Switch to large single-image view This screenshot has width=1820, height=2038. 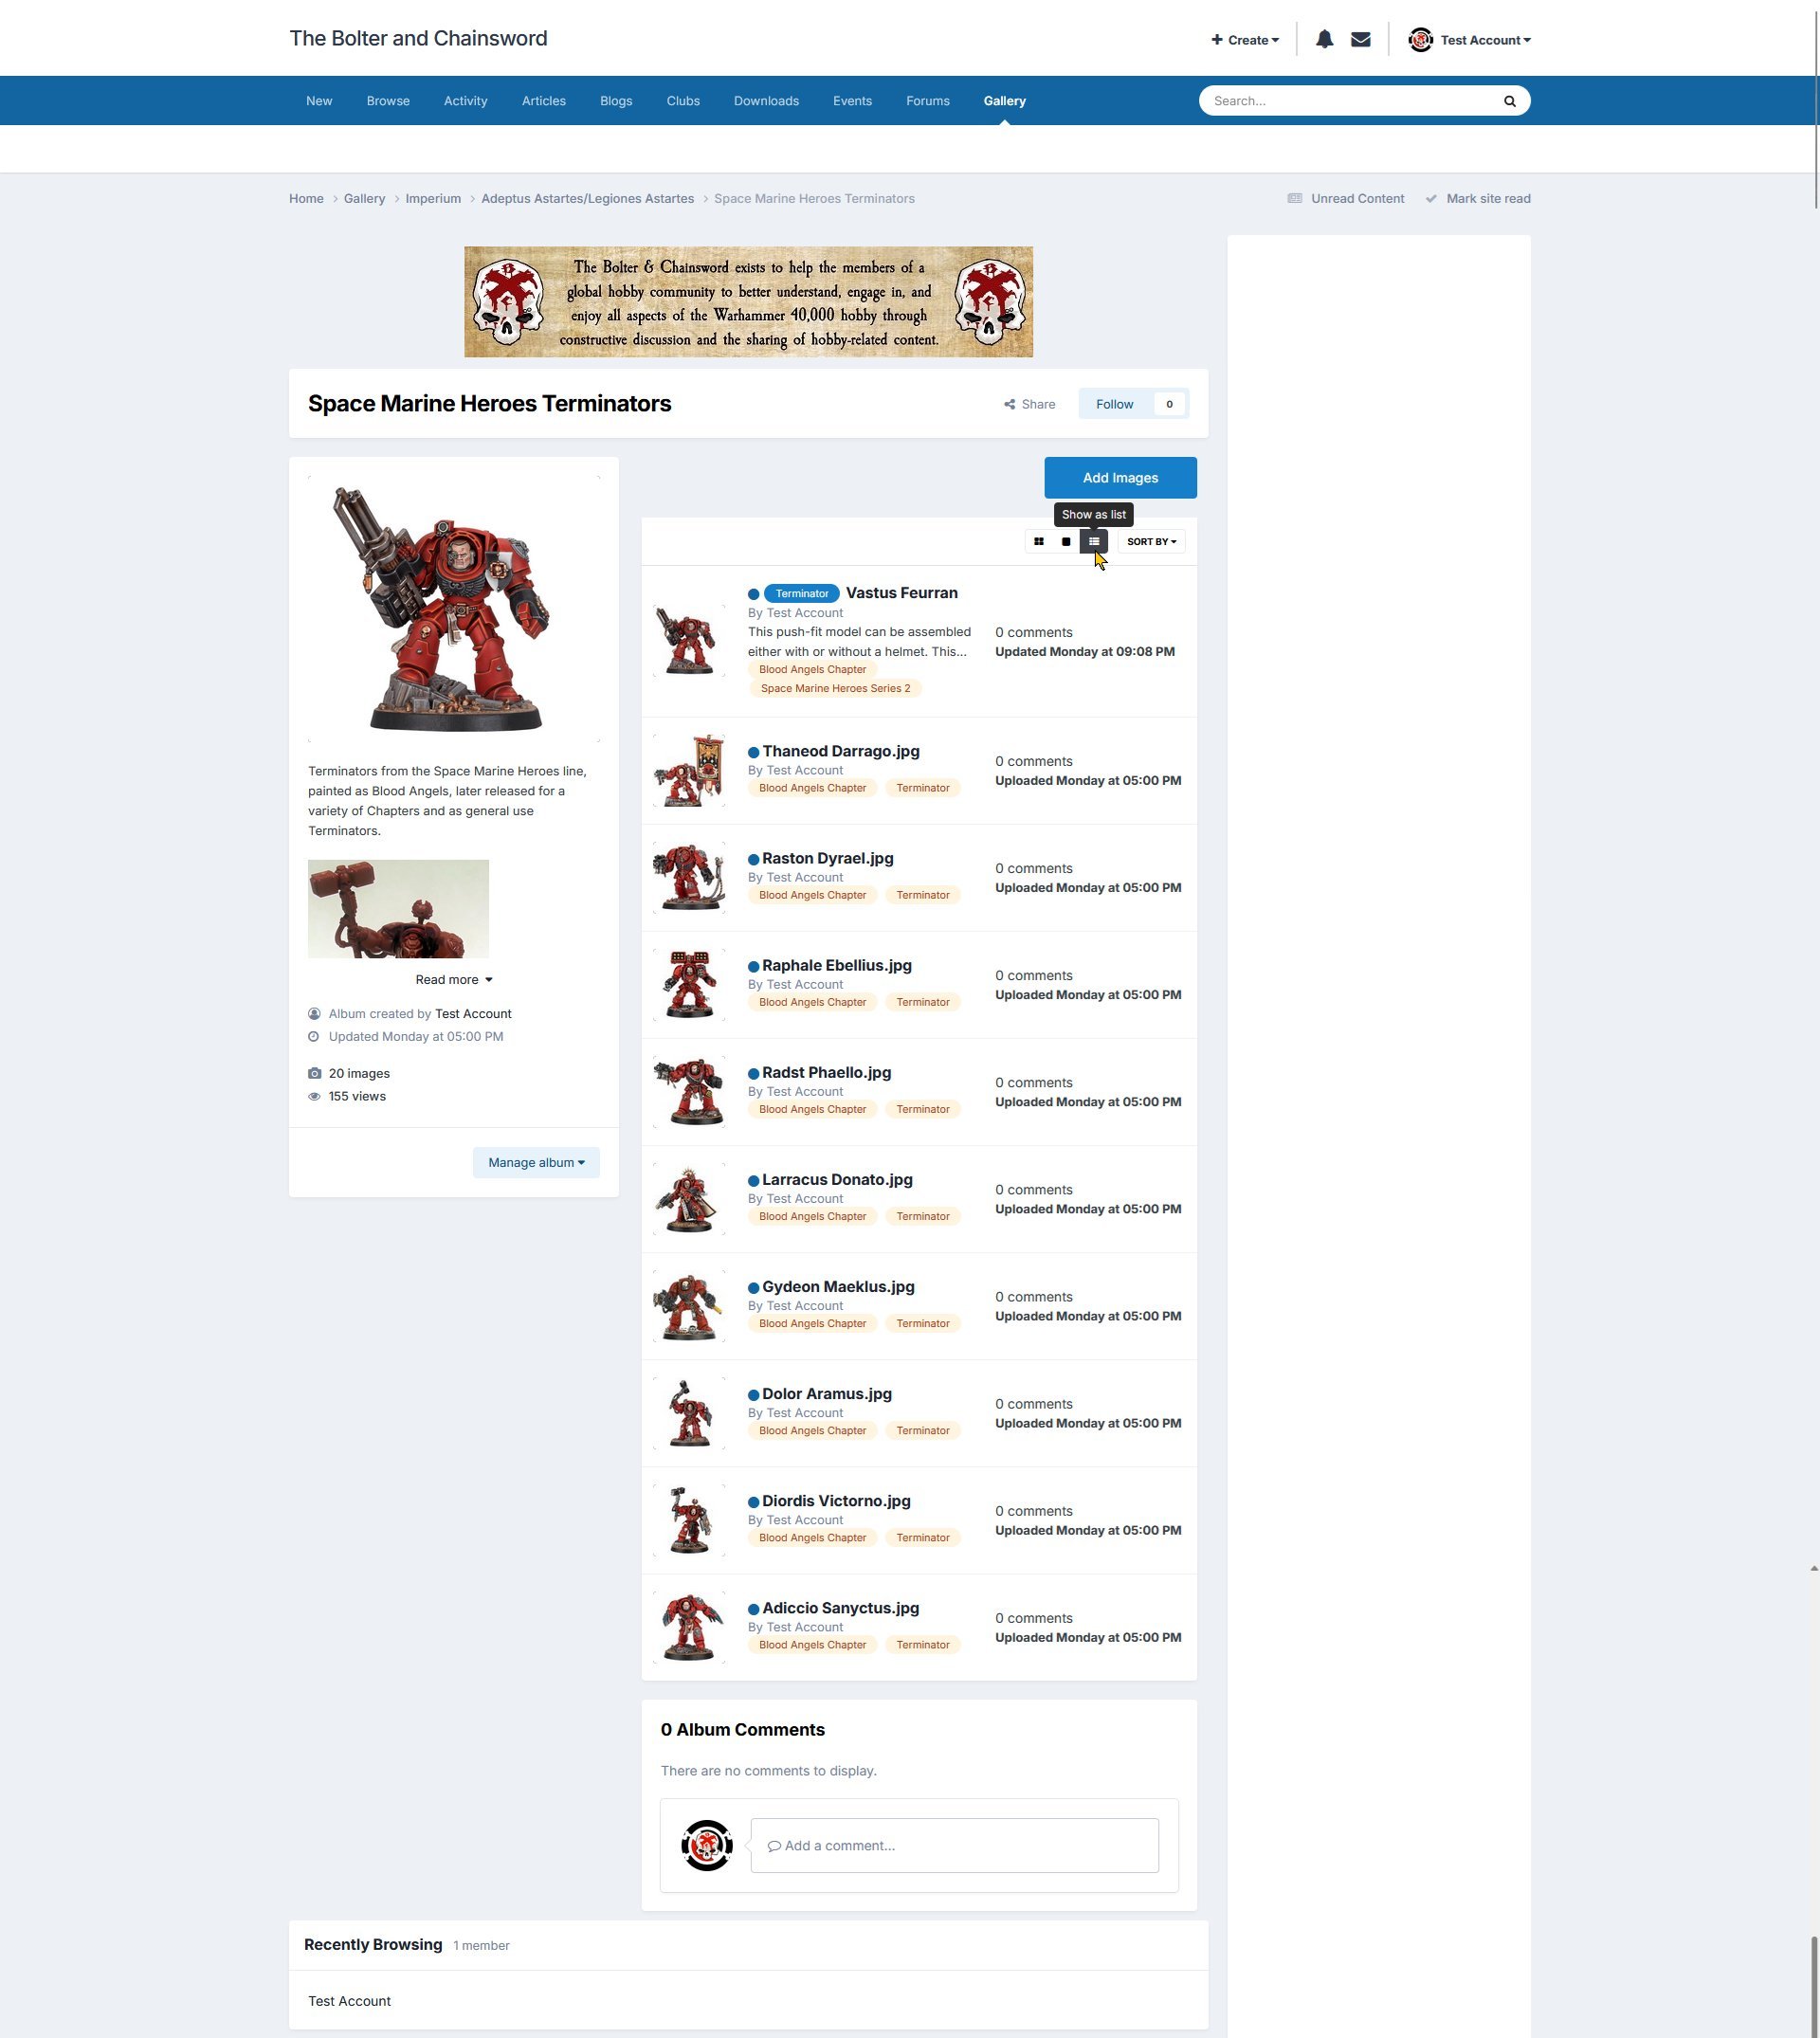[1066, 541]
